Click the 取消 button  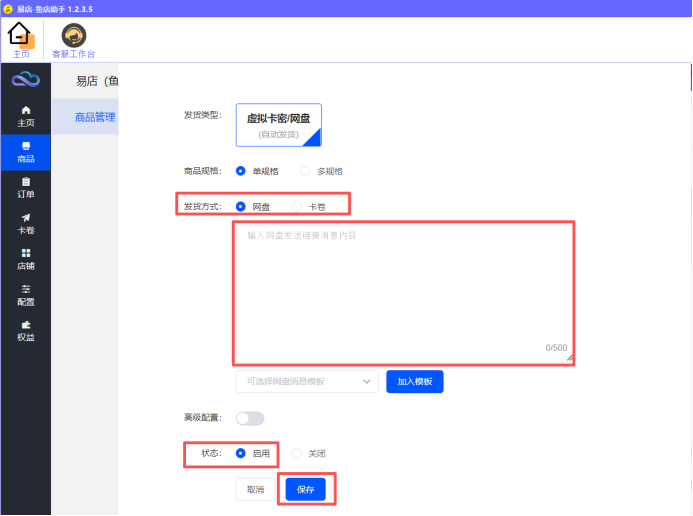(255, 489)
